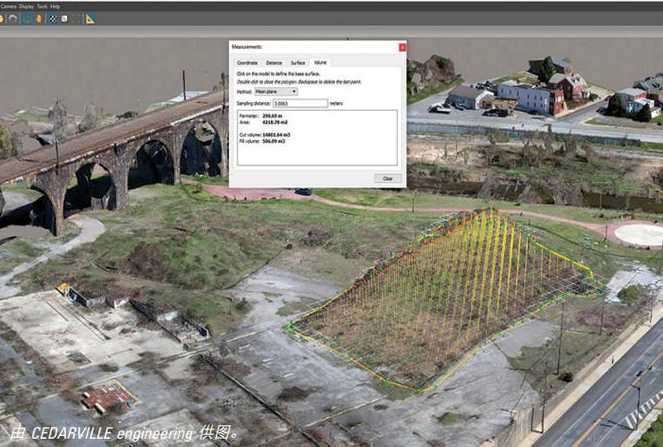The width and height of the screenshot is (663, 447).
Task: Click the white square toolbar icon
Action: 64,19
